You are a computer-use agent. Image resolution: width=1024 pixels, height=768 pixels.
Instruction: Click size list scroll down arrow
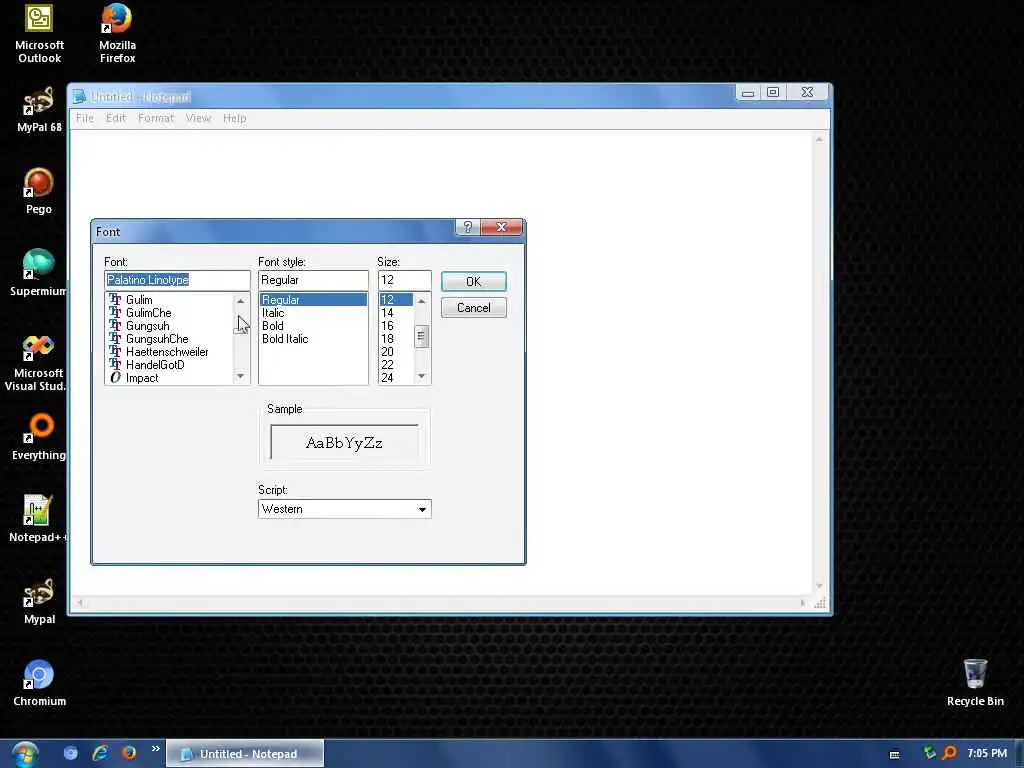click(421, 376)
